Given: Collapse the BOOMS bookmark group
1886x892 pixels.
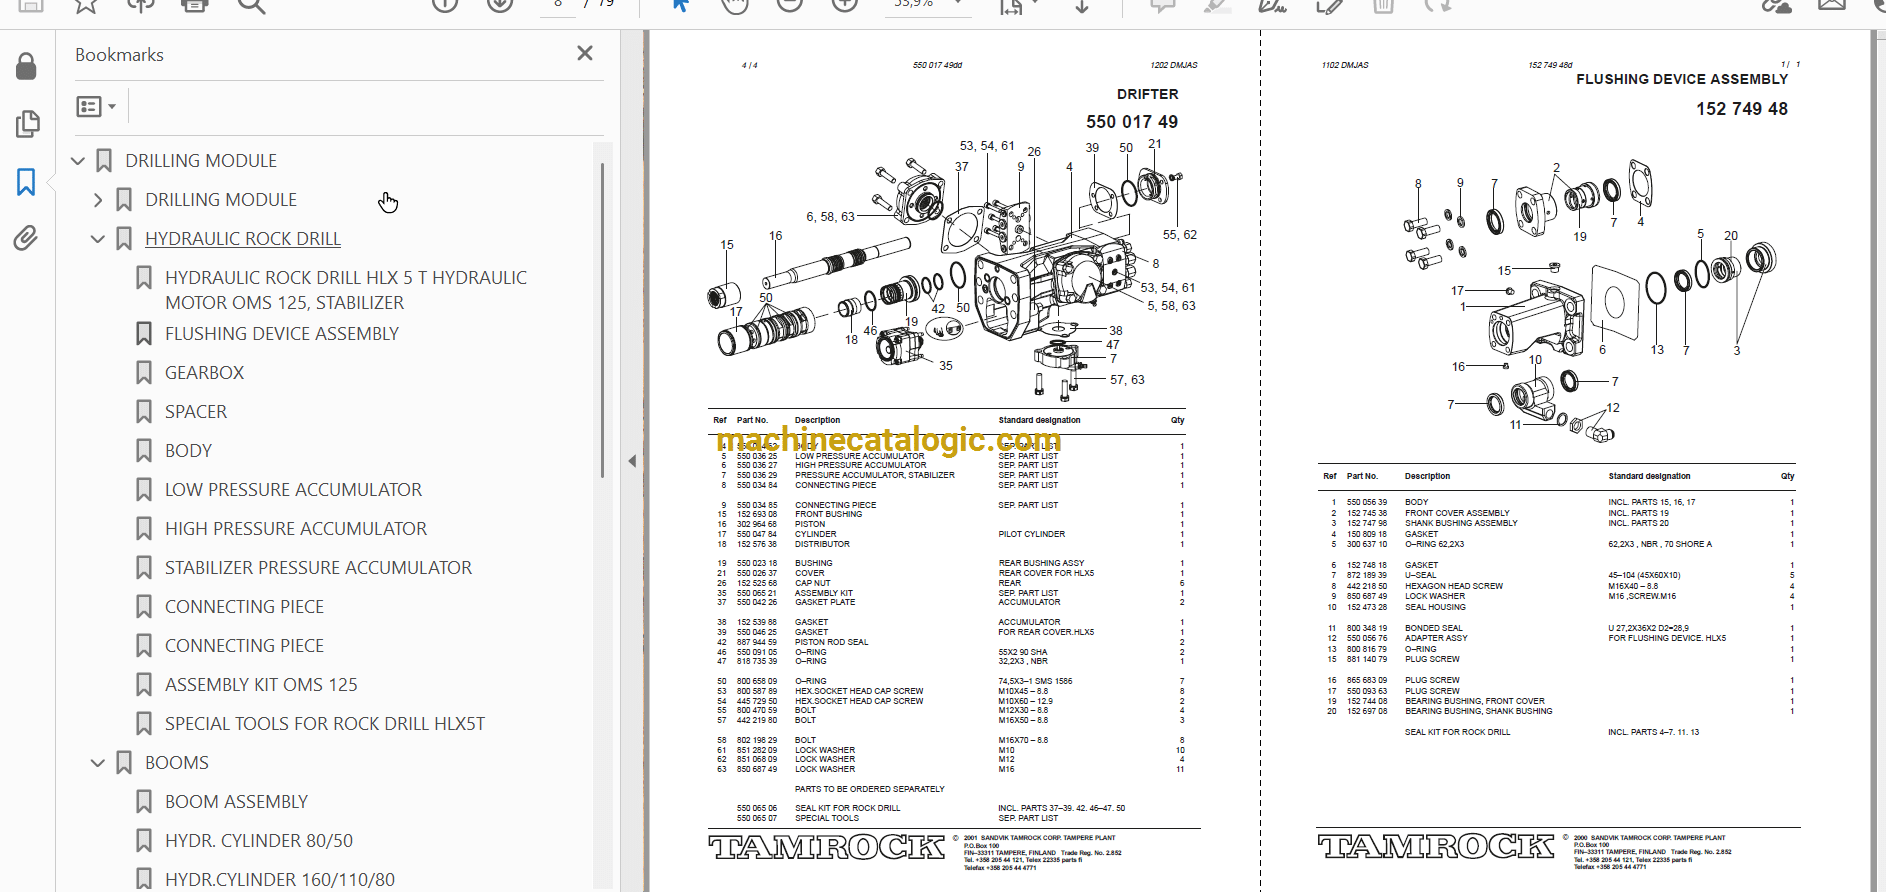Looking at the screenshot, I should (x=98, y=763).
